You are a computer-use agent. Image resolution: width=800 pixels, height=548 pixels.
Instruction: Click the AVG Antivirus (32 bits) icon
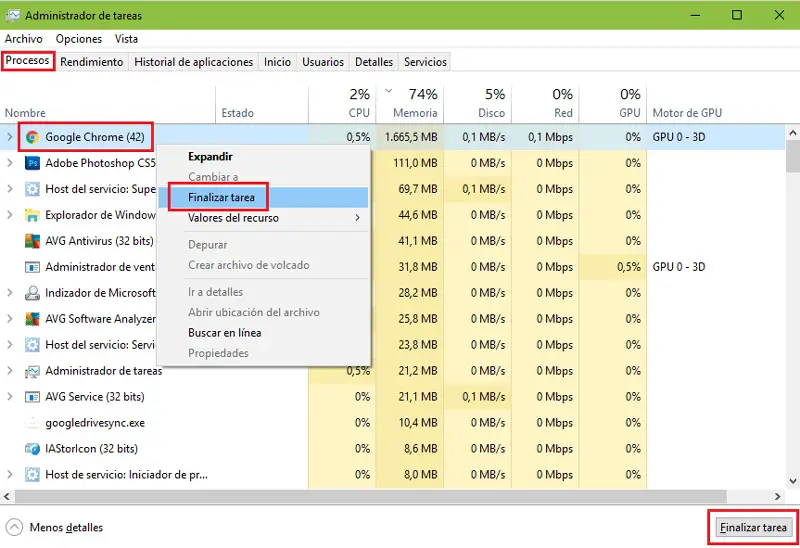(32, 241)
